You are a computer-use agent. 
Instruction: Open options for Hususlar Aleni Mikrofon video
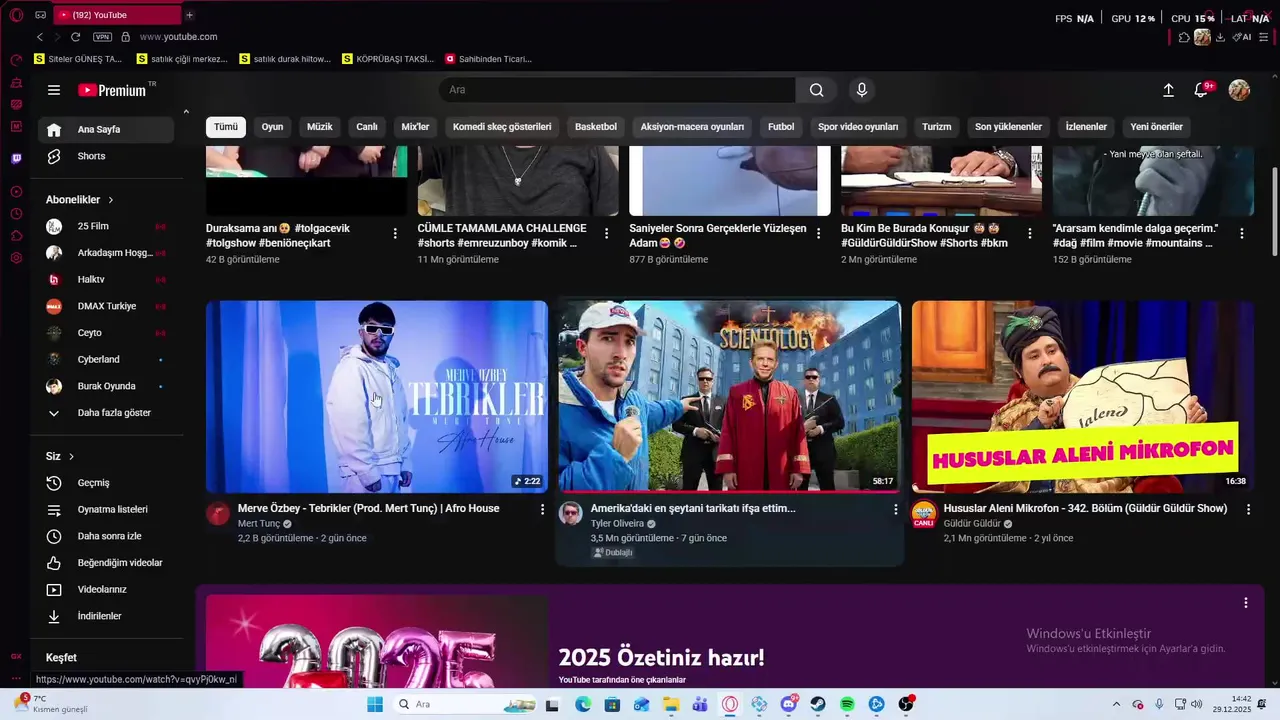point(1248,509)
